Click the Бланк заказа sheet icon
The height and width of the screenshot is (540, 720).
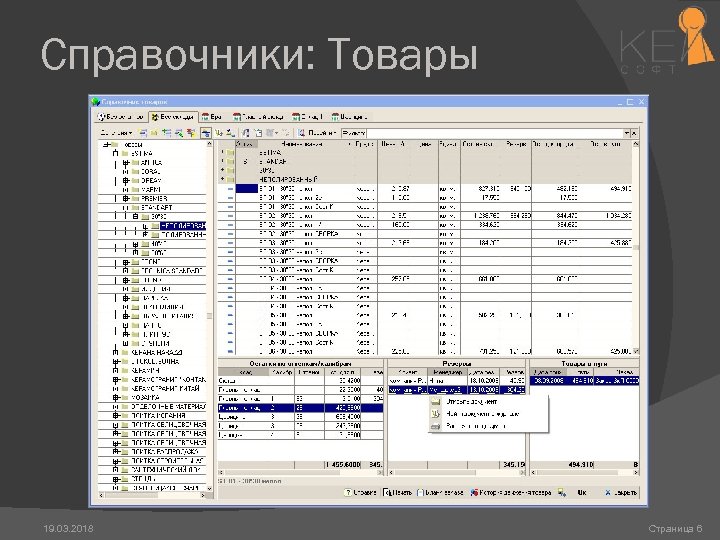pos(420,492)
